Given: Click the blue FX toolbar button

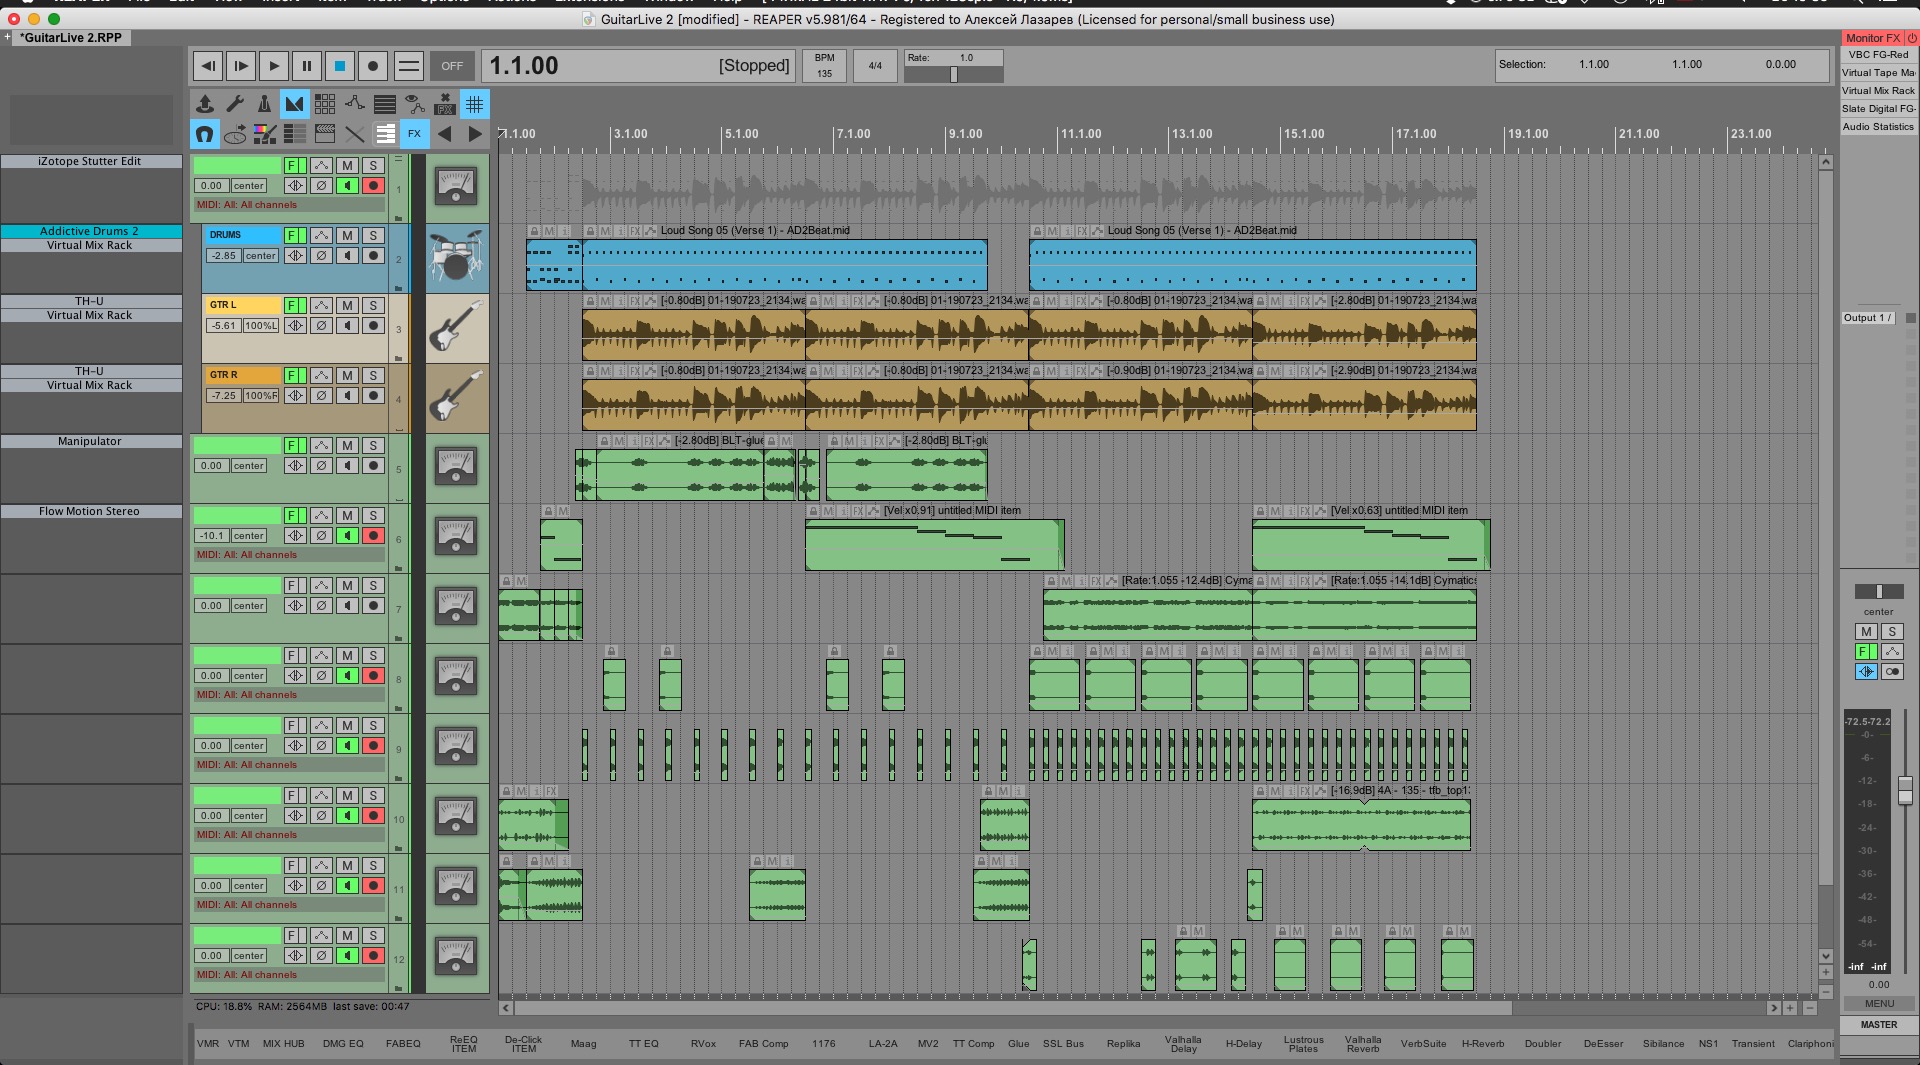Looking at the screenshot, I should click(415, 134).
